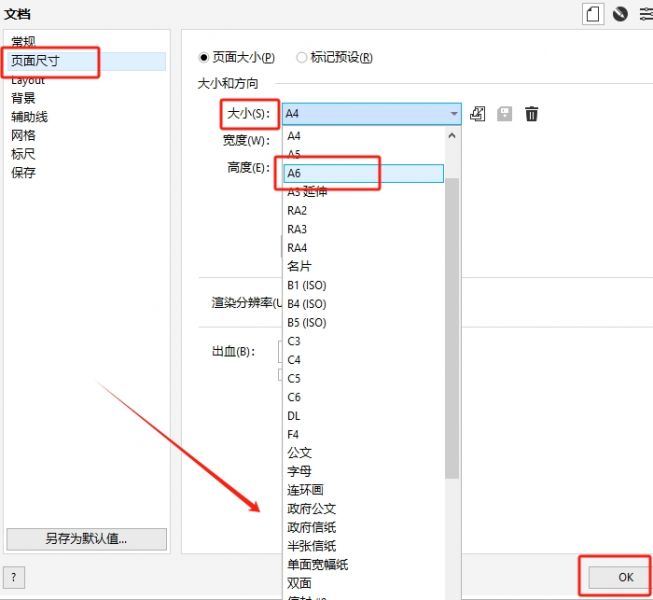Click the question mark help button

pos(14,578)
